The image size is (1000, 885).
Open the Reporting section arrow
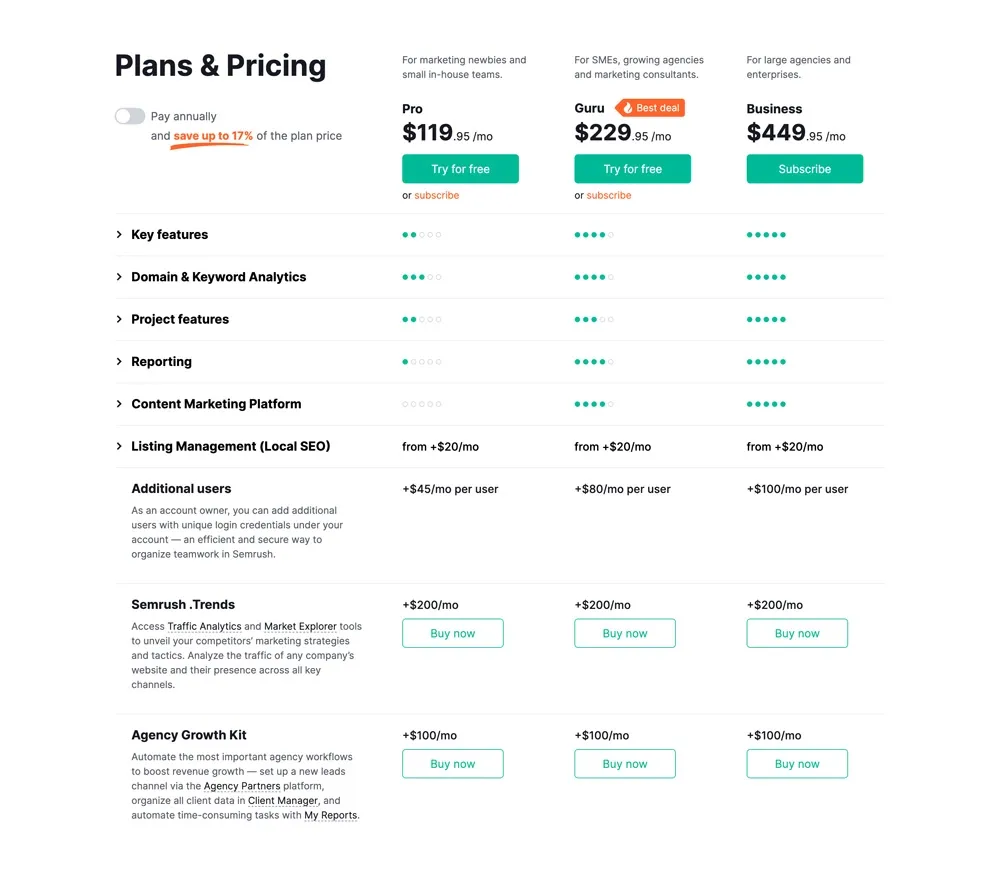[119, 362]
